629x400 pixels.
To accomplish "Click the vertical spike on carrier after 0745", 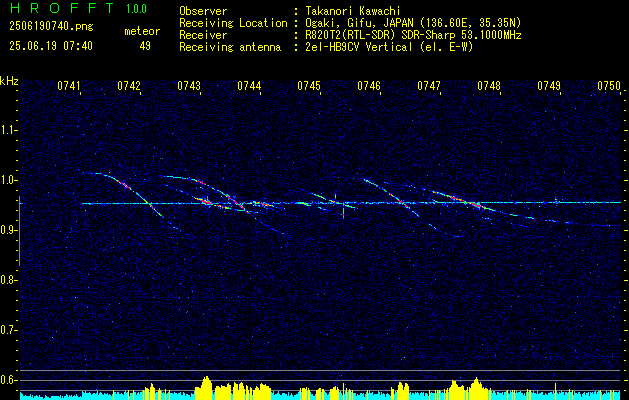I will [343, 210].
